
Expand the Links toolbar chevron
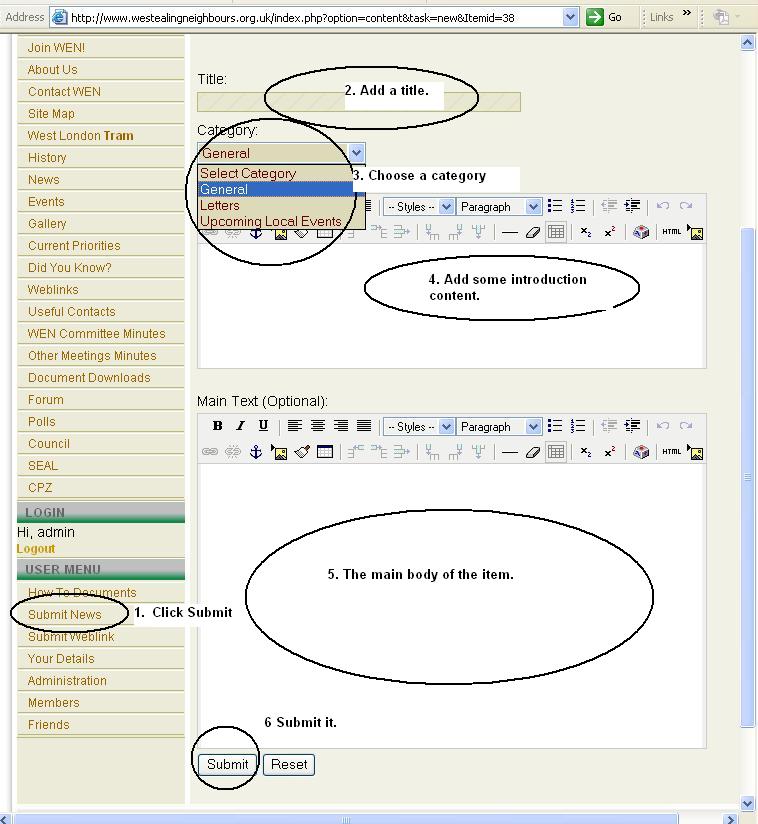tap(687, 13)
